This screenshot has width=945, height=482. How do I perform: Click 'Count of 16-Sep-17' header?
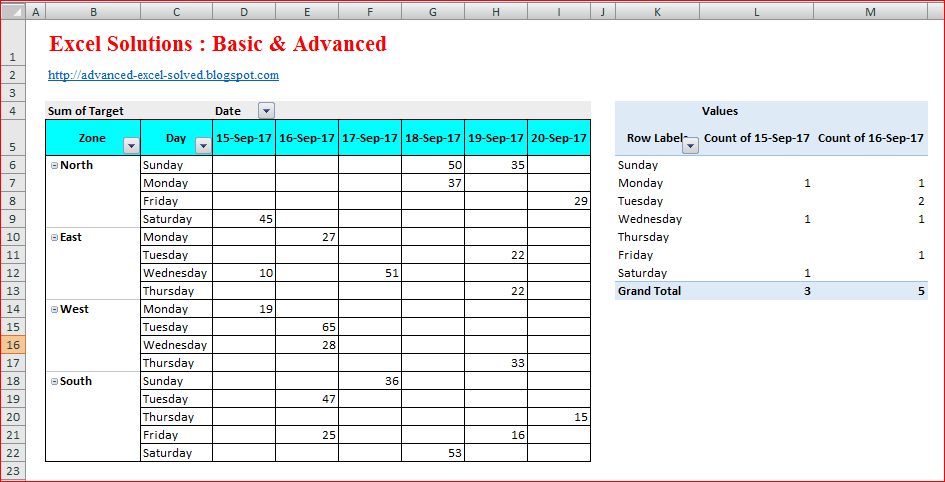[870, 138]
